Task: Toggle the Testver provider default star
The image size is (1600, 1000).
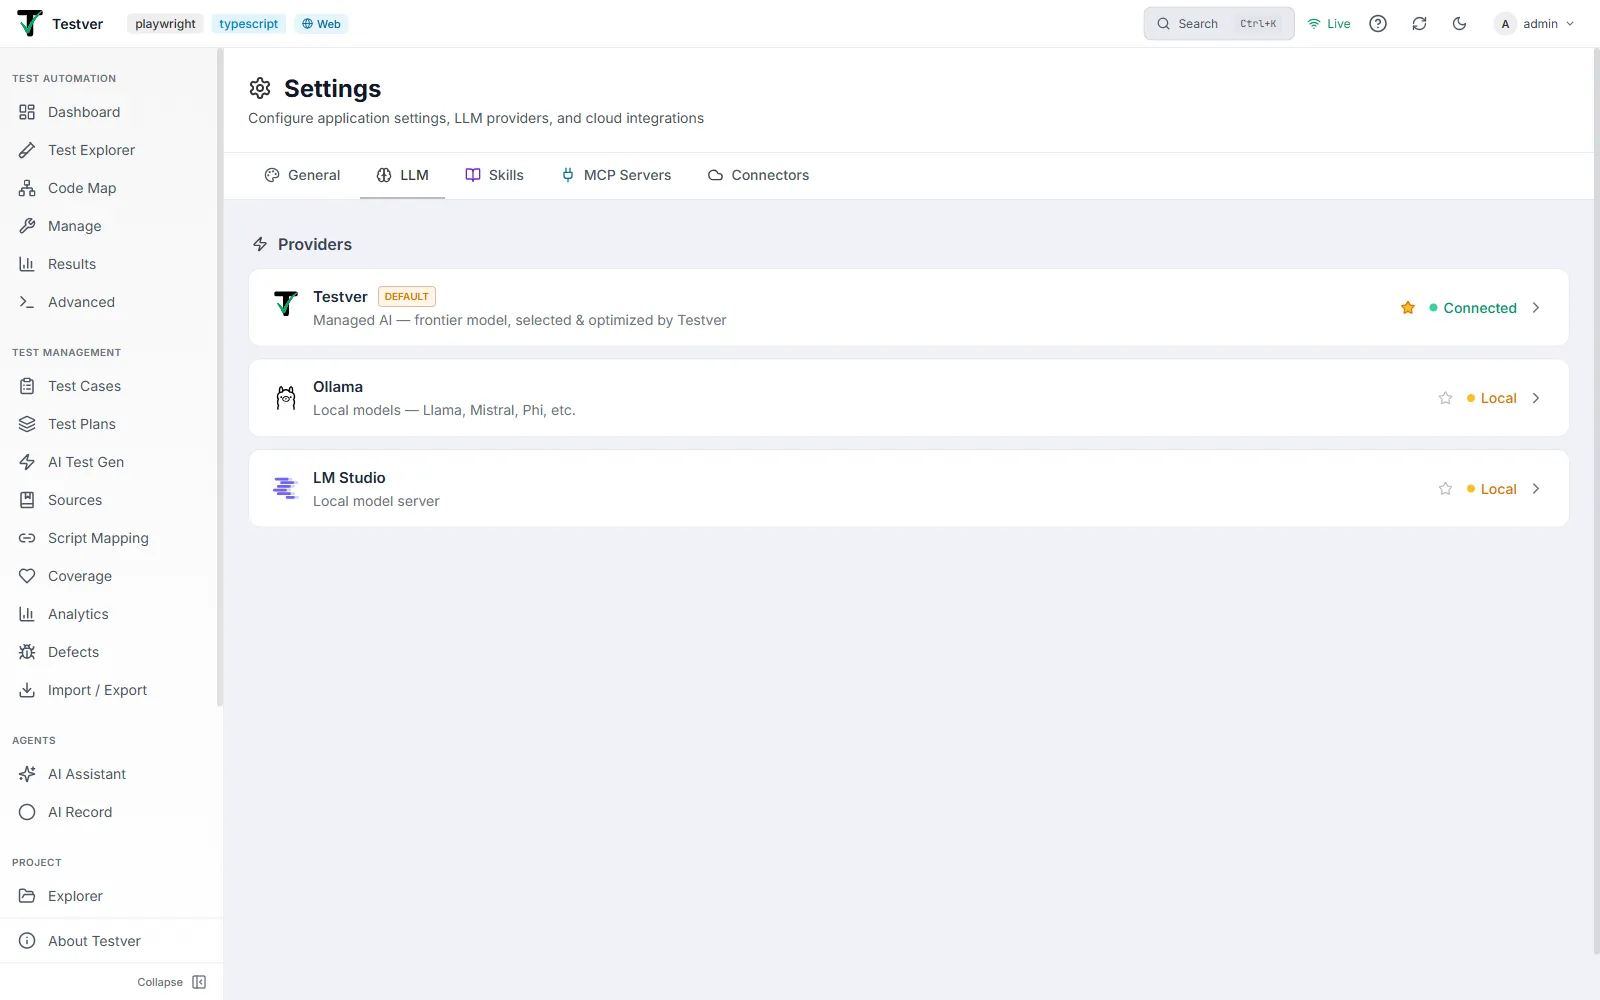Action: pyautogui.click(x=1408, y=308)
